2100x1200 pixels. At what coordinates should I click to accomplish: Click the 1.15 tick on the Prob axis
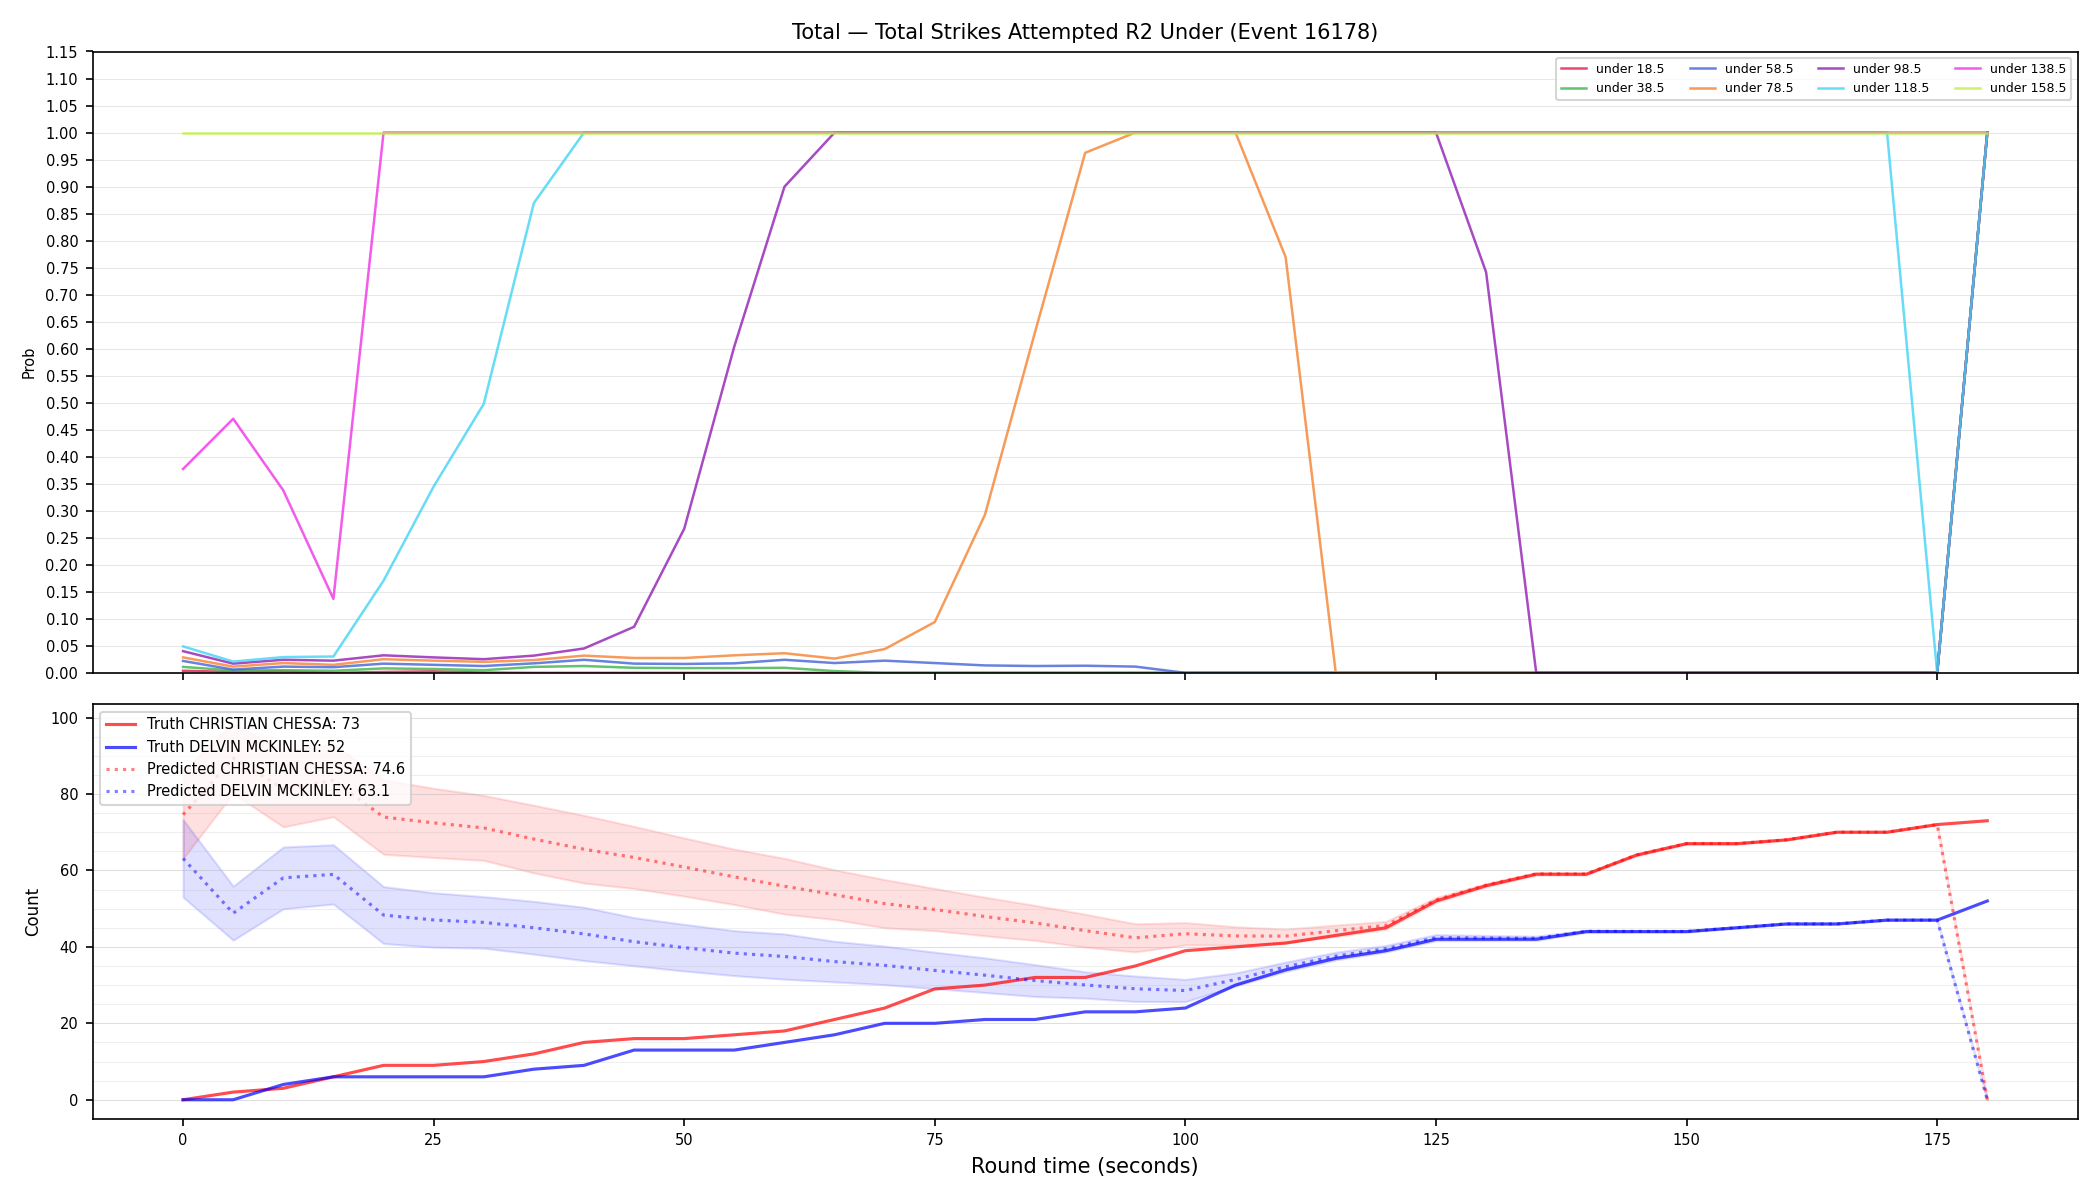click(62, 53)
